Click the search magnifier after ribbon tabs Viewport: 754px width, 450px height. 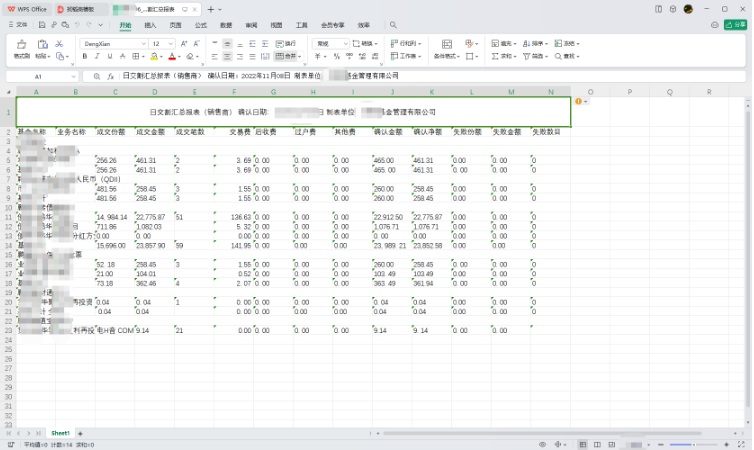pyautogui.click(x=393, y=25)
